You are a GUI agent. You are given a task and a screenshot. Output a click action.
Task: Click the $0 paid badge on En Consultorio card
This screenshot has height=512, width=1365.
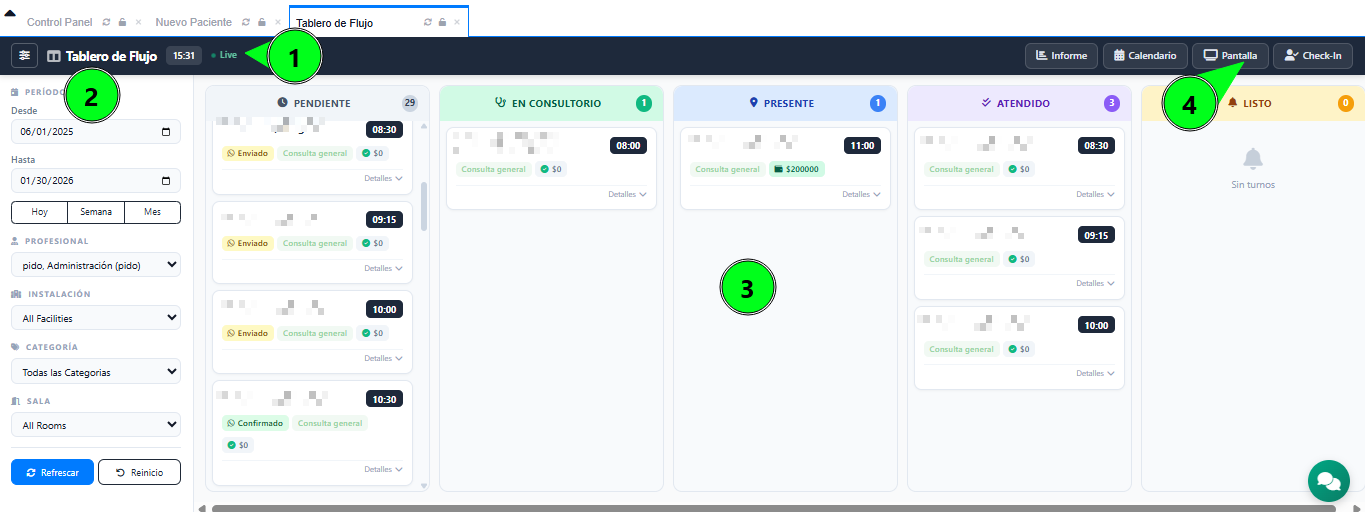[x=551, y=169]
